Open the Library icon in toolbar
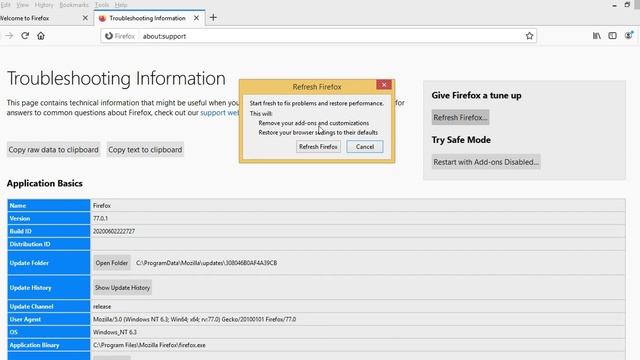 pos(597,36)
